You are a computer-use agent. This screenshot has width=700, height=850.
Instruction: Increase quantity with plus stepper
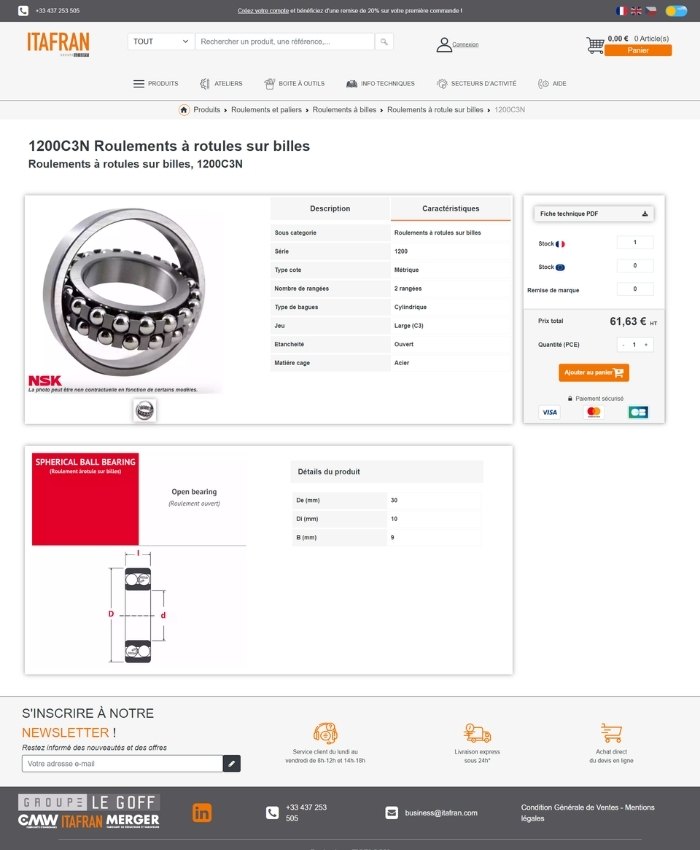[646, 345]
